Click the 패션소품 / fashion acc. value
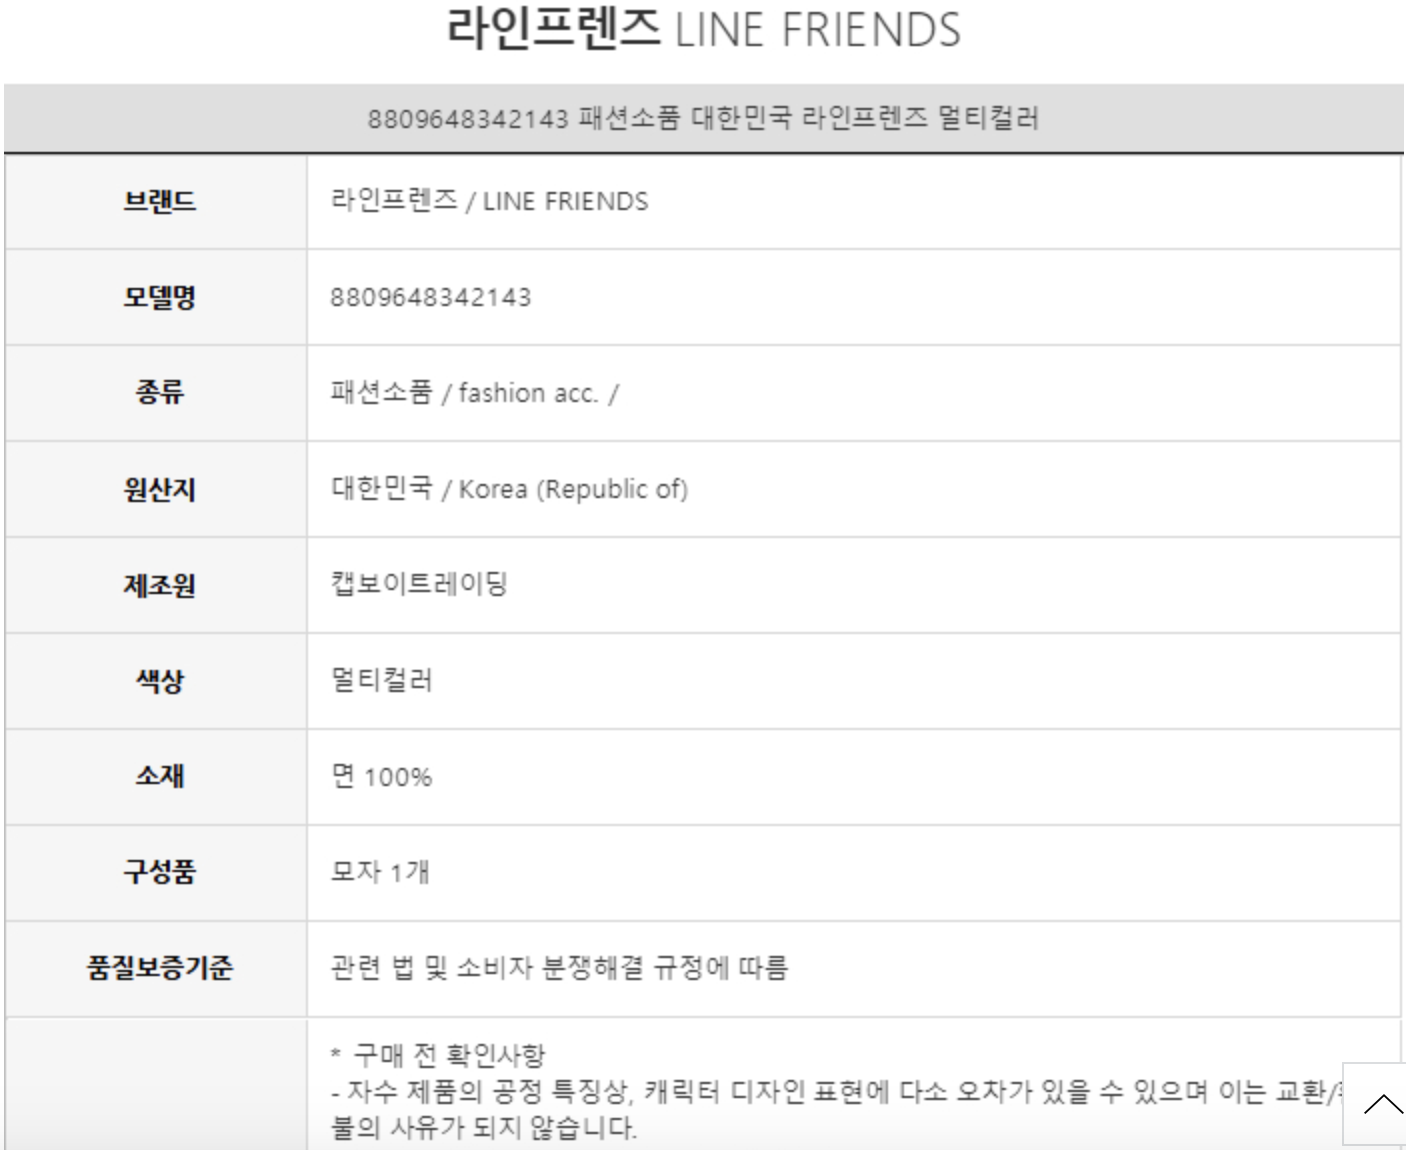The width and height of the screenshot is (1406, 1150). (474, 393)
